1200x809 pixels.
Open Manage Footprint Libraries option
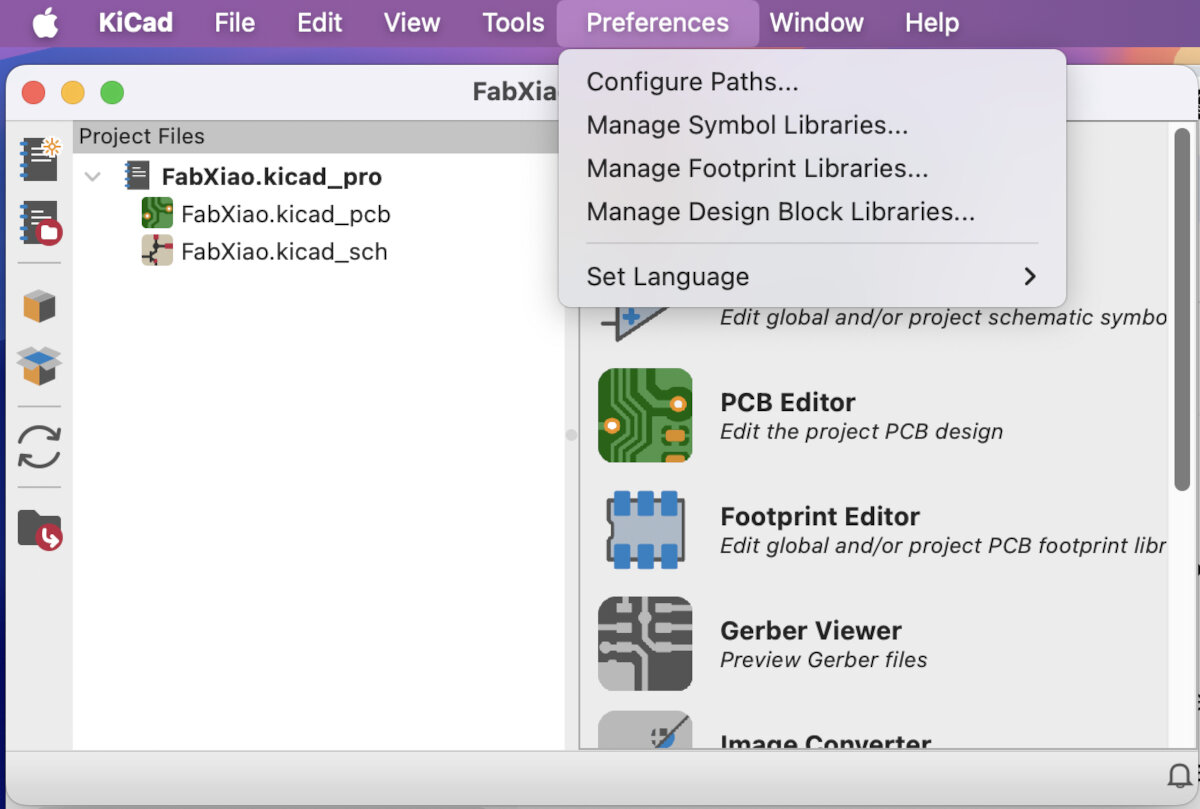click(757, 169)
